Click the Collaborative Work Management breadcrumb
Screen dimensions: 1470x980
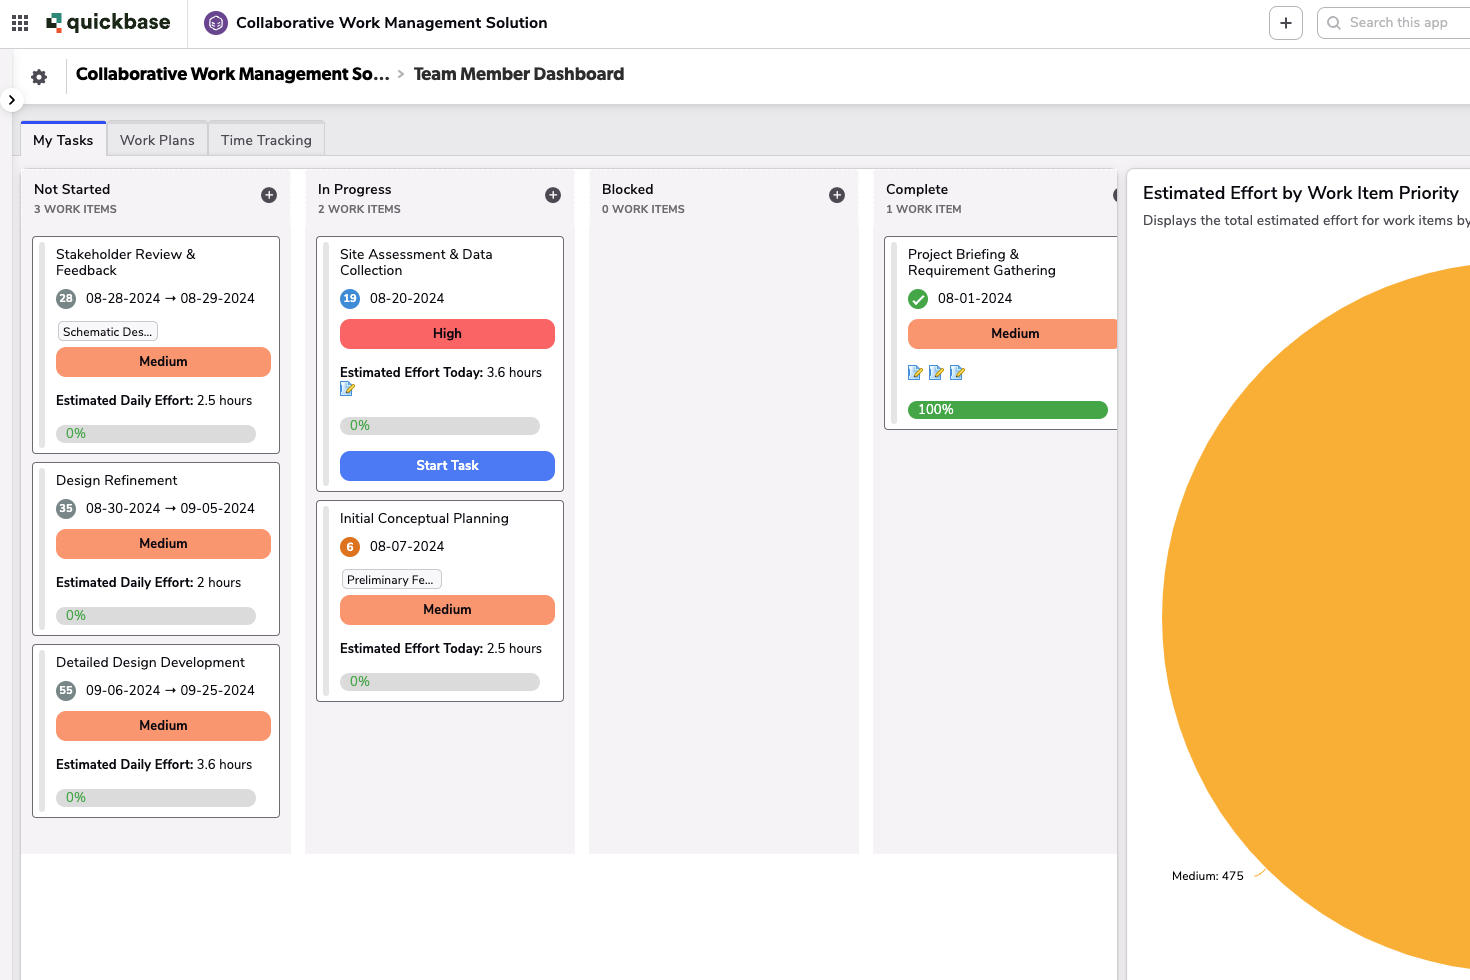pyautogui.click(x=232, y=74)
